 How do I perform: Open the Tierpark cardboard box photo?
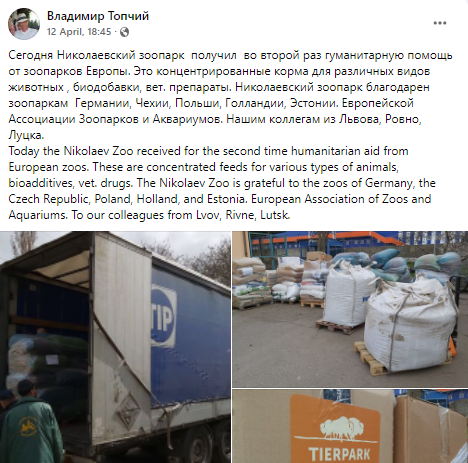(350, 426)
